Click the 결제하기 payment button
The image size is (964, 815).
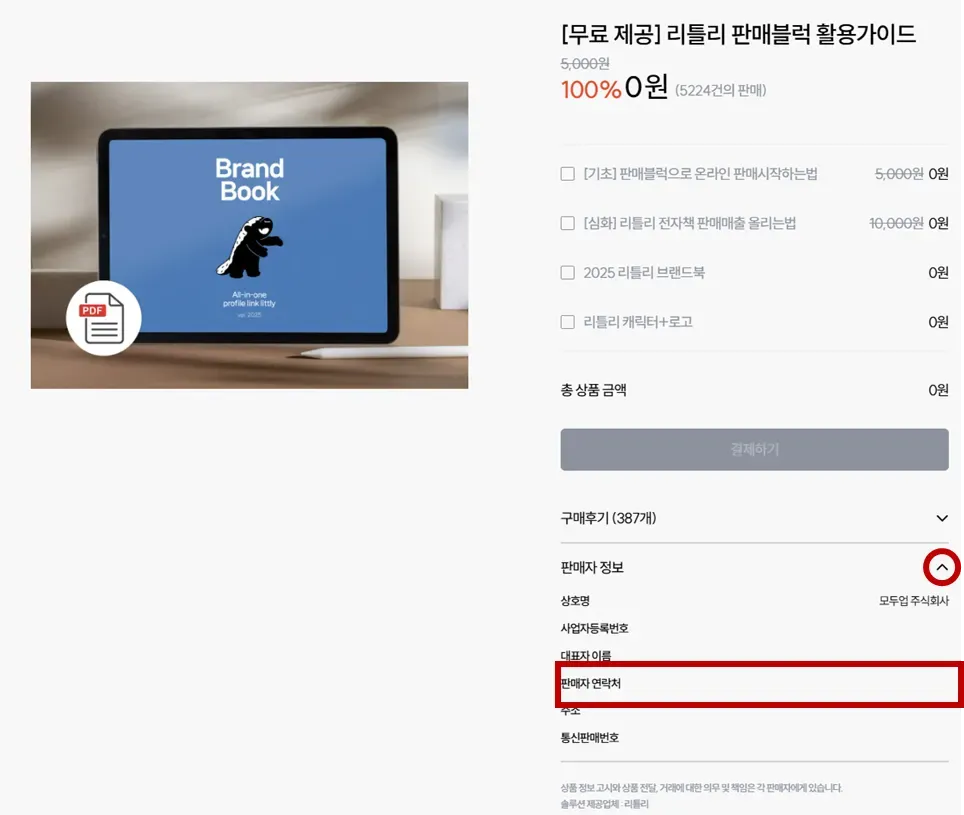754,449
